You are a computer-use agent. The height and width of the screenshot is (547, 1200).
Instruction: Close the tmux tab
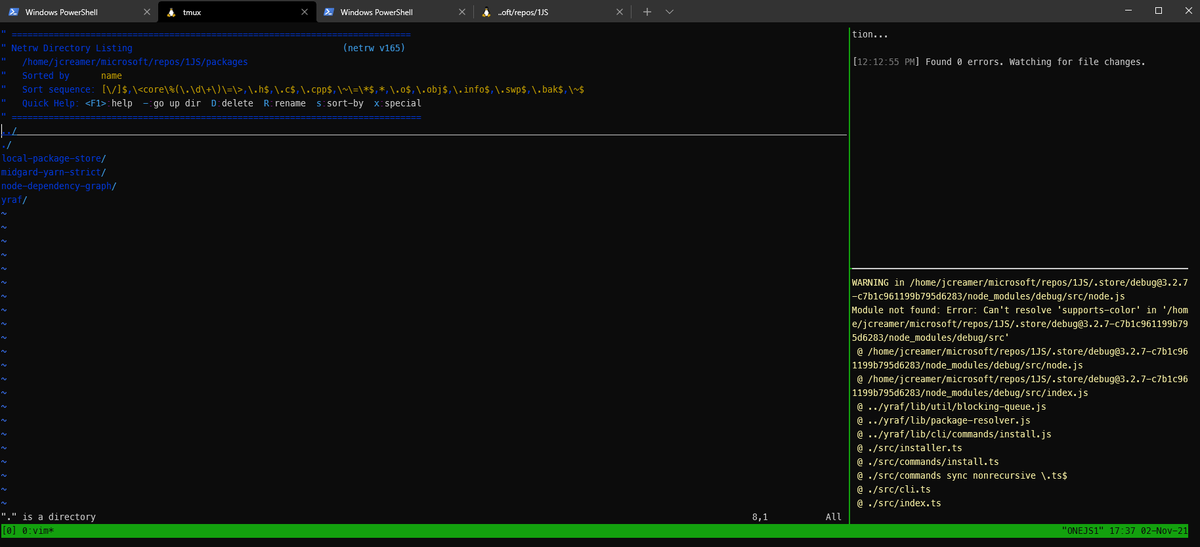click(303, 12)
